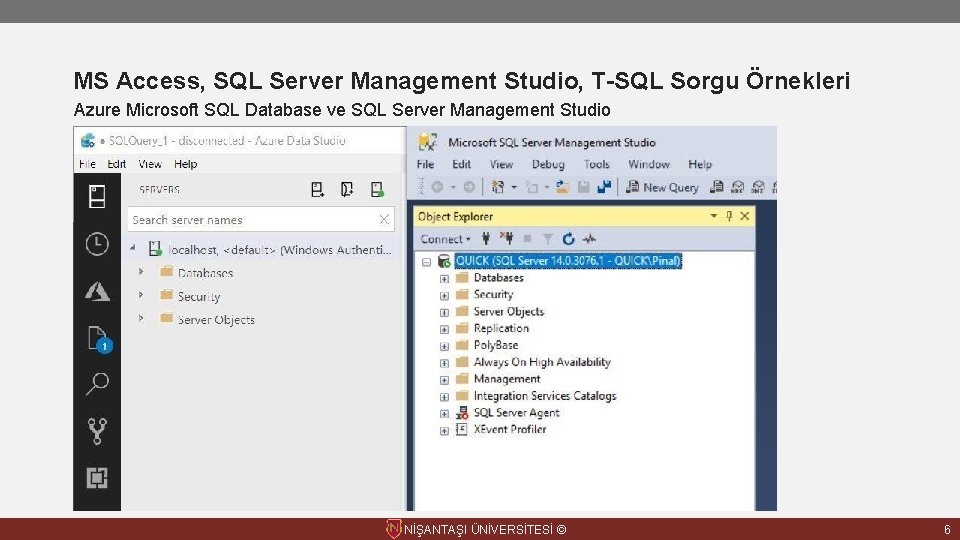Open Help menu in Azure Data Studio
This screenshot has height=540, width=960.
pyautogui.click(x=186, y=164)
